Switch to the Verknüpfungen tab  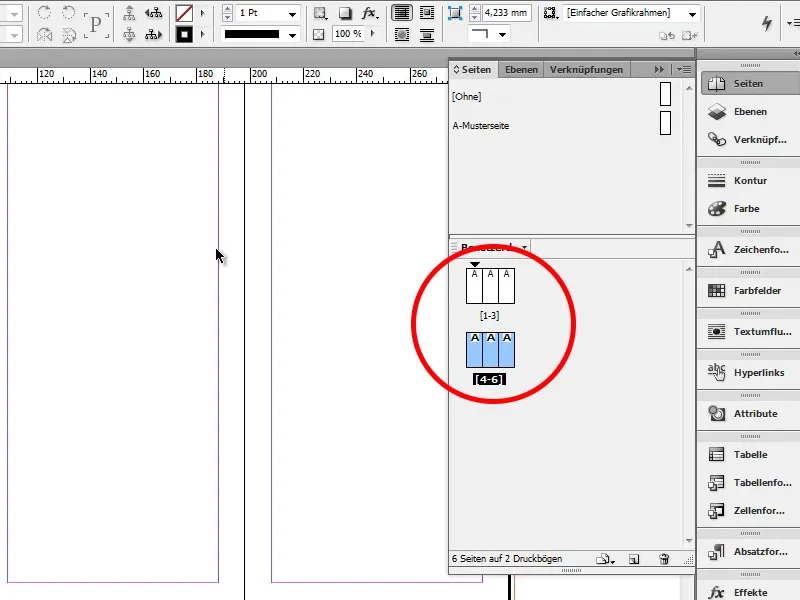pyautogui.click(x=586, y=69)
